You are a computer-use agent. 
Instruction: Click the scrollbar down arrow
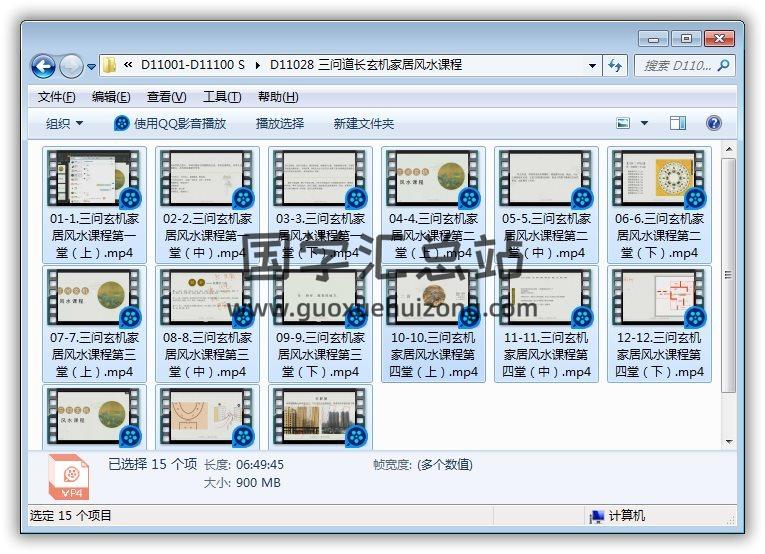[x=729, y=442]
